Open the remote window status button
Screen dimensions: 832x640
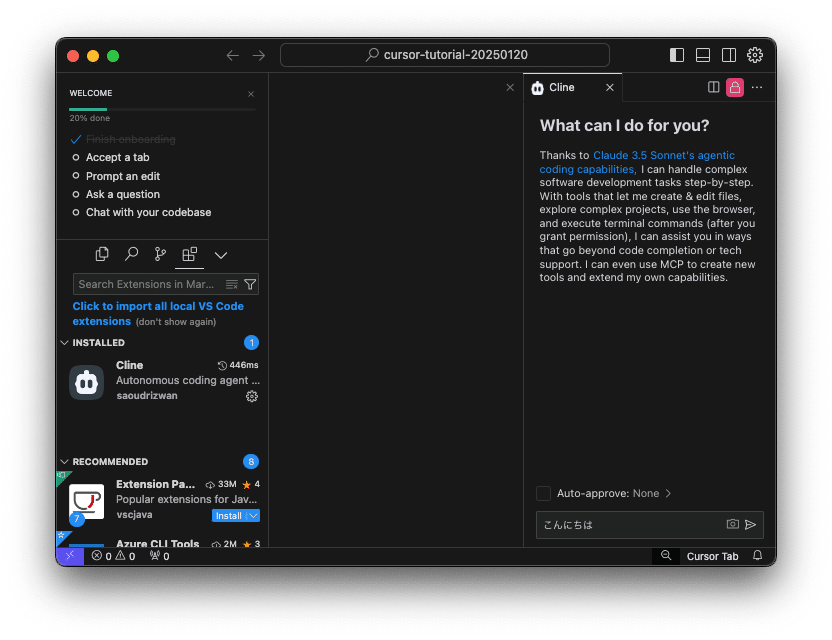coord(70,556)
